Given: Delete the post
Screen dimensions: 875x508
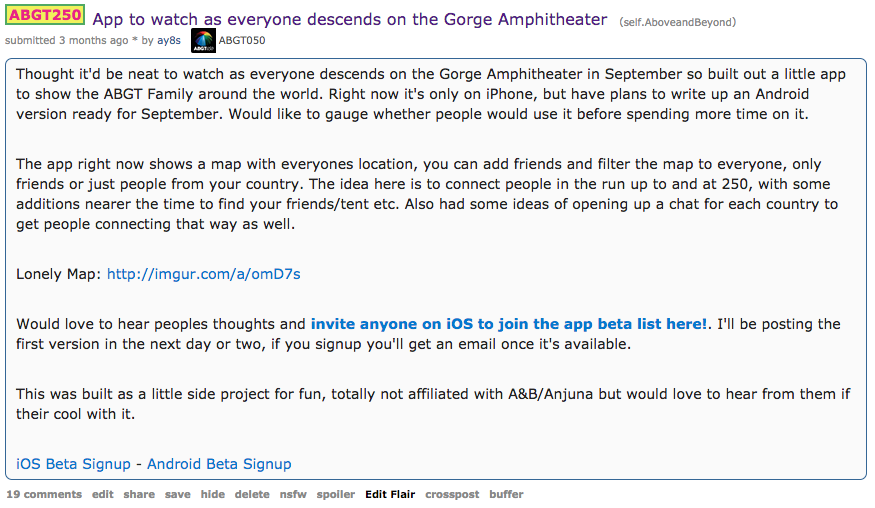Looking at the screenshot, I should (252, 495).
